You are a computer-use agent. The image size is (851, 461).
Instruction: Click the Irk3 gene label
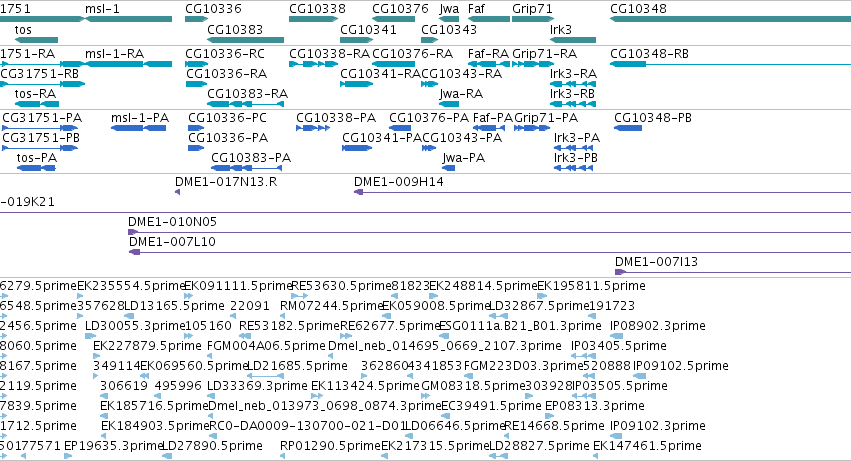coord(561,29)
